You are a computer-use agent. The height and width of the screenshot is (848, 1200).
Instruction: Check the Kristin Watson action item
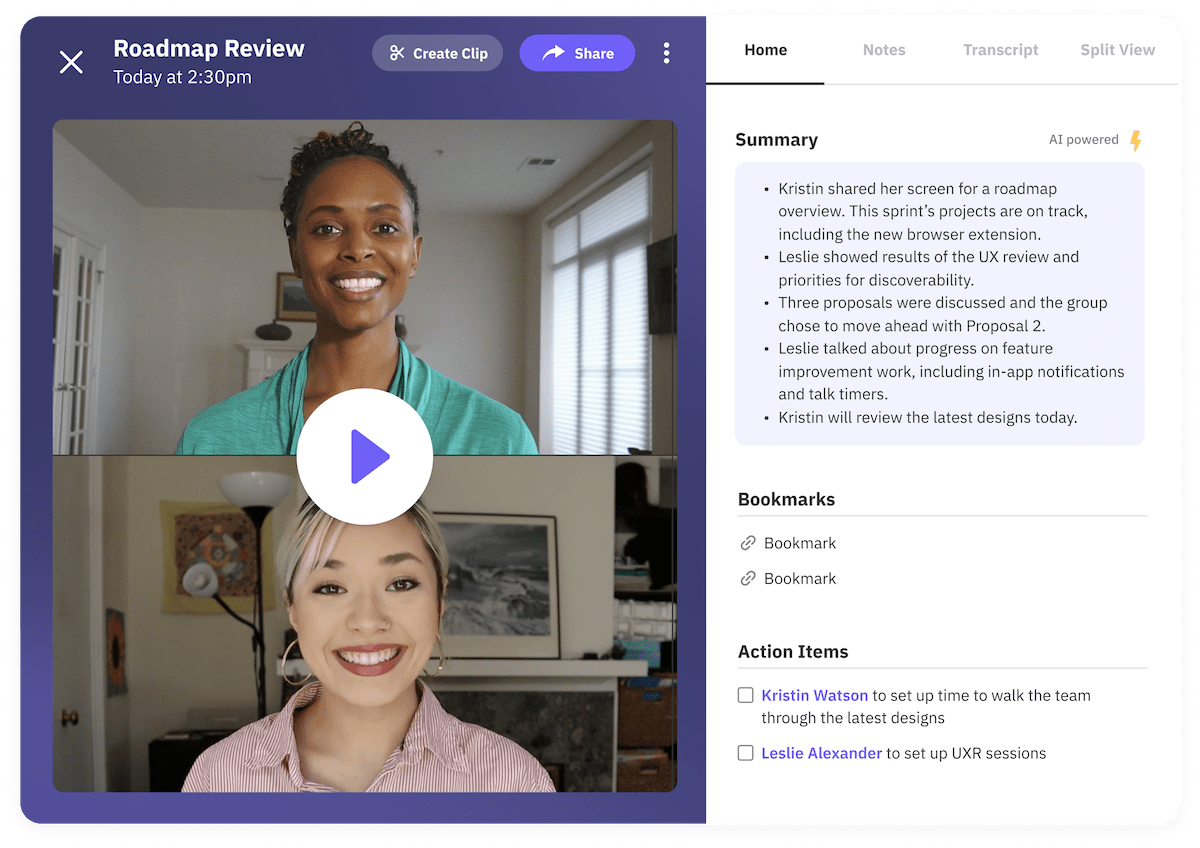(x=745, y=695)
